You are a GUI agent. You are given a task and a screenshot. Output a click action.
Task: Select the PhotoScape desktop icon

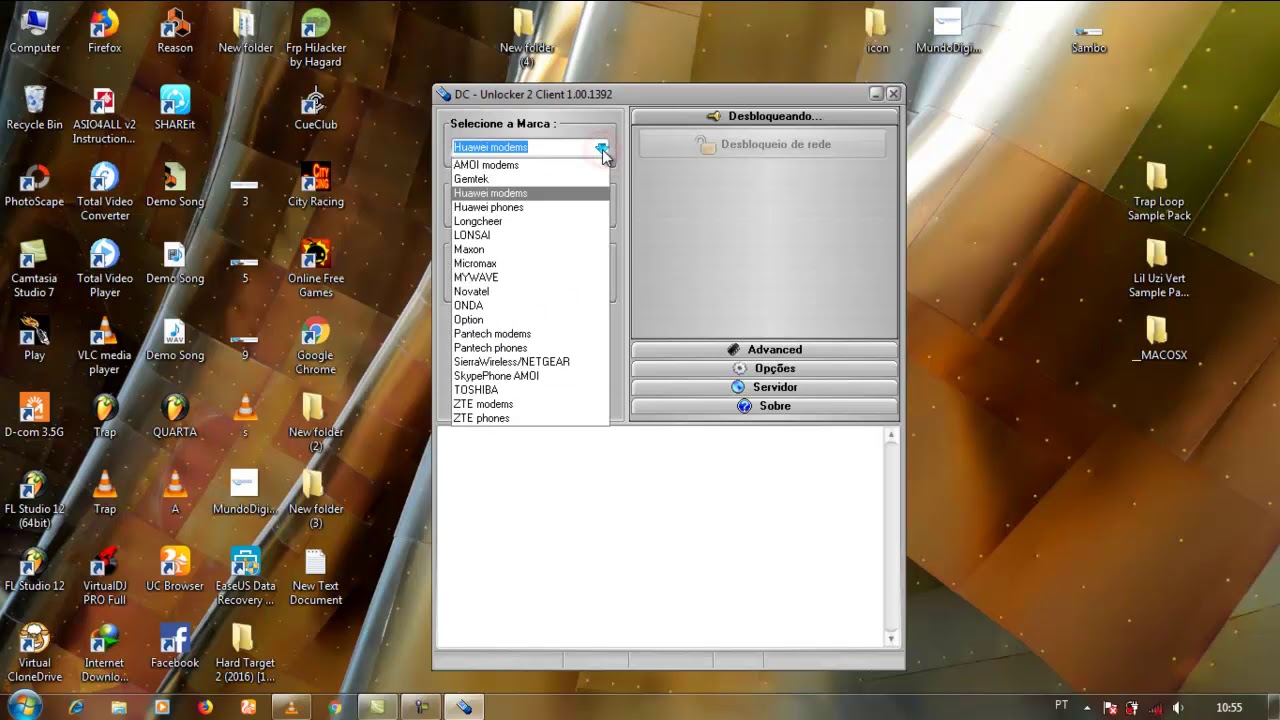coord(34,185)
